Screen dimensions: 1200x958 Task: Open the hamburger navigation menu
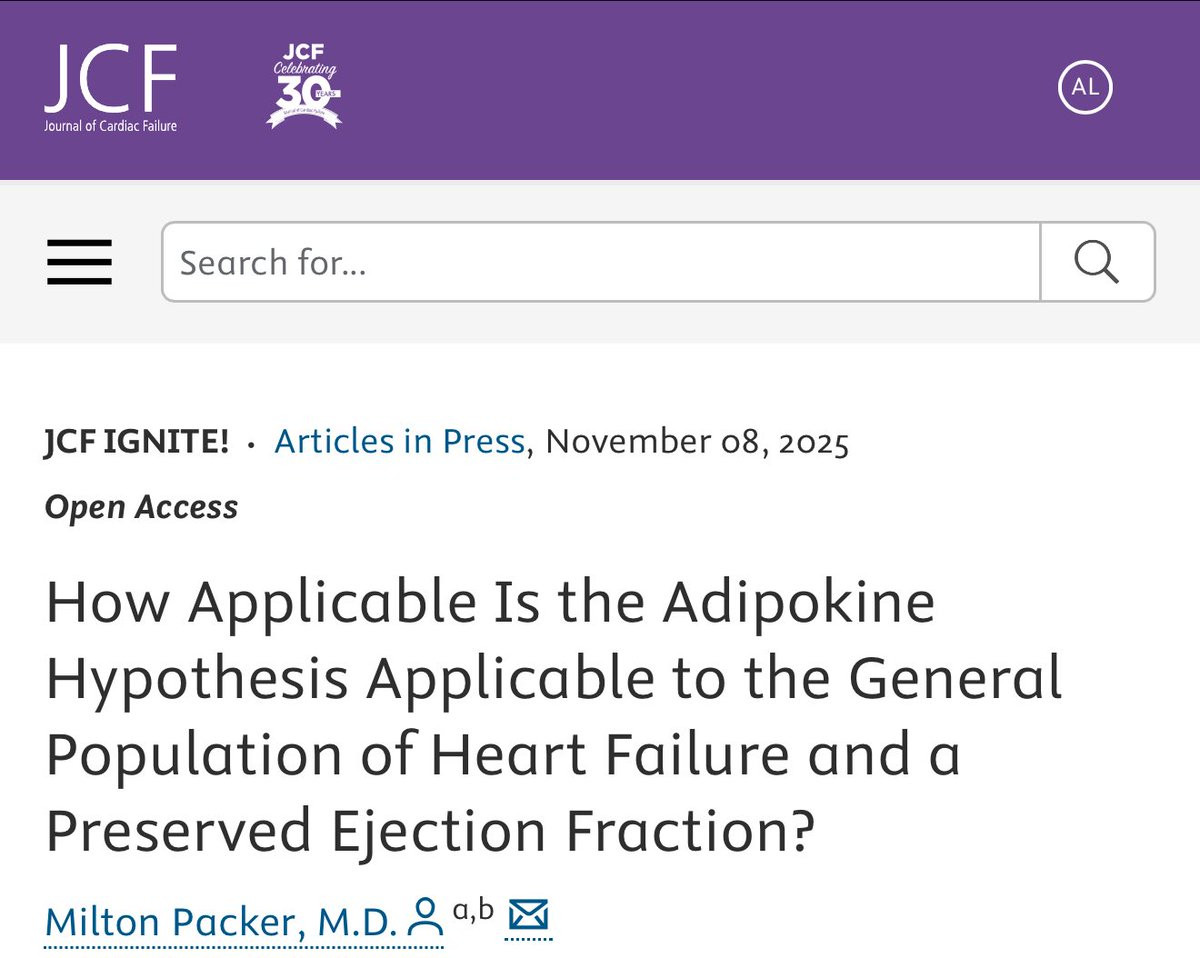(x=79, y=262)
